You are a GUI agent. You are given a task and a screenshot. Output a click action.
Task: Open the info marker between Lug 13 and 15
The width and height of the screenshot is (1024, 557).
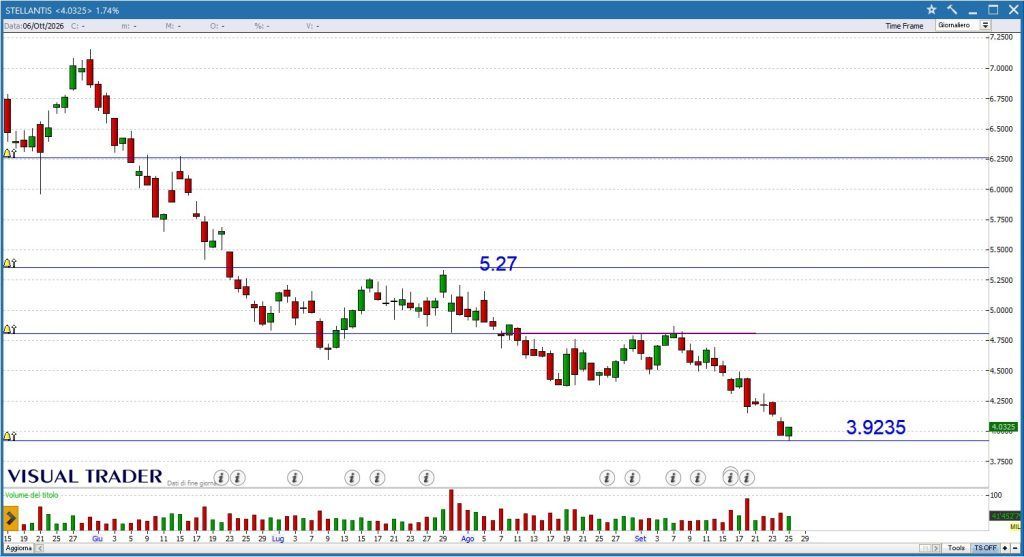point(352,478)
